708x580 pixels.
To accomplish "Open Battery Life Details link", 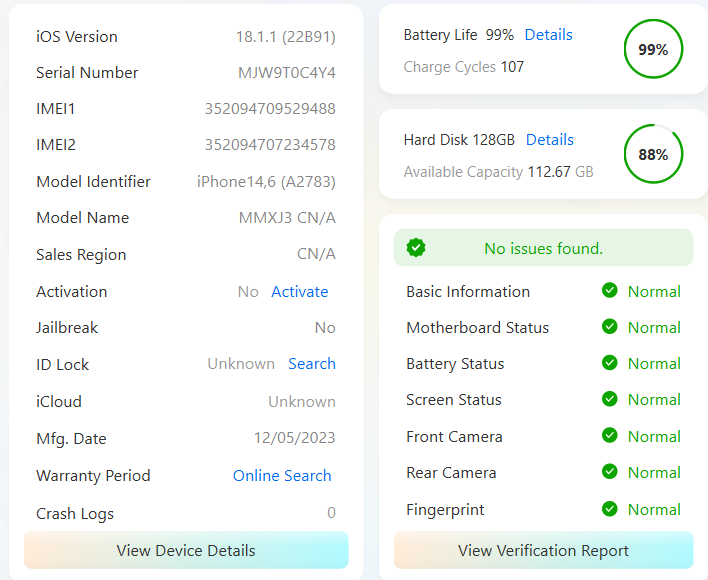I will [x=548, y=35].
